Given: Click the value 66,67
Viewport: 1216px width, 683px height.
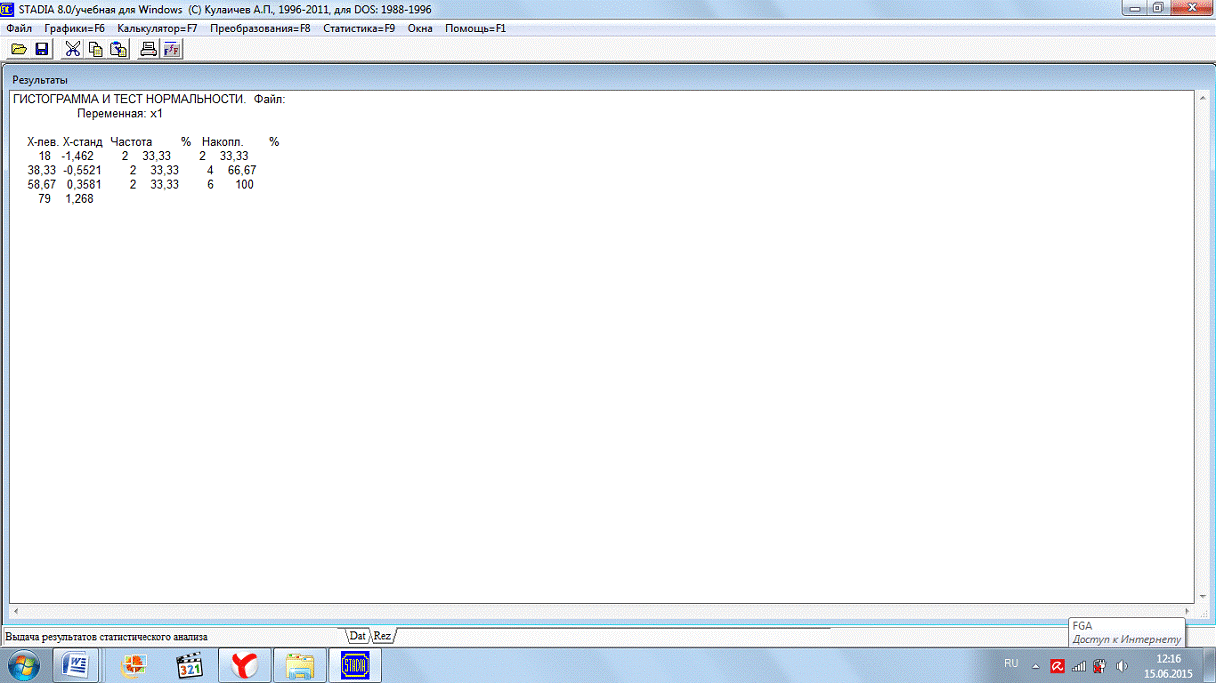Looking at the screenshot, I should 242,170.
